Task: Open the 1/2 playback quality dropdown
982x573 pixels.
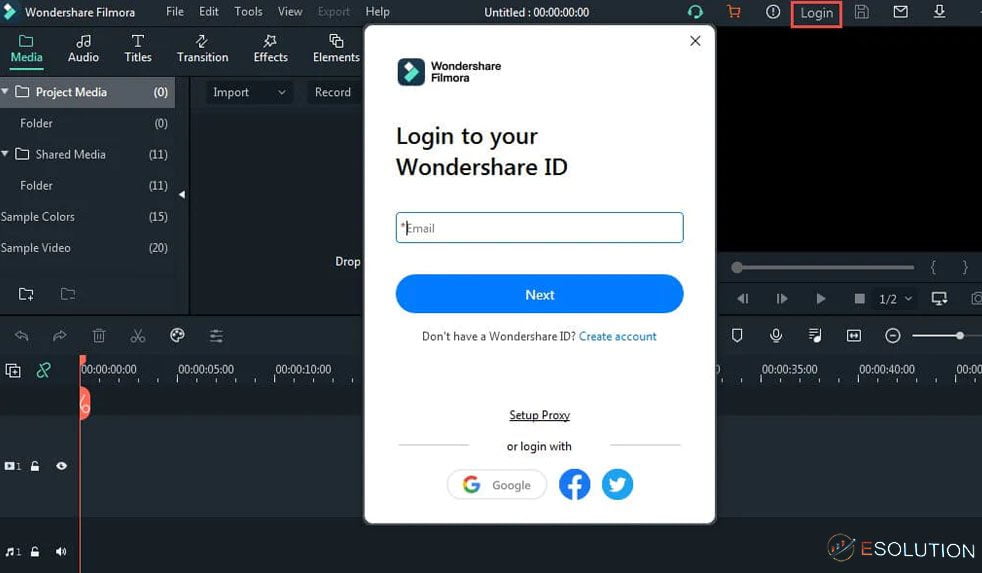Action: point(895,299)
